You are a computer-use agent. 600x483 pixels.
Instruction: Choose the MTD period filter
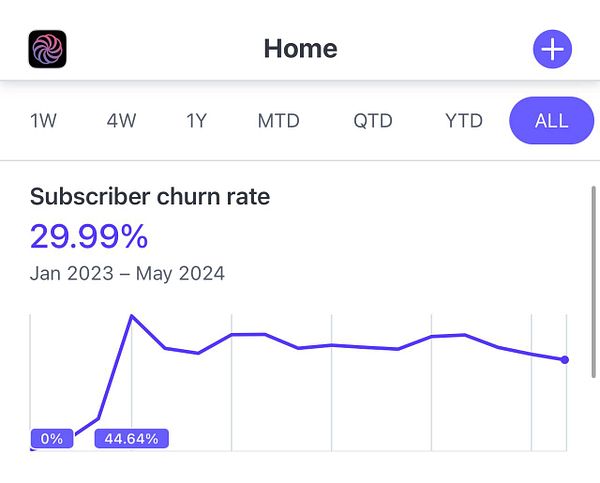point(279,121)
